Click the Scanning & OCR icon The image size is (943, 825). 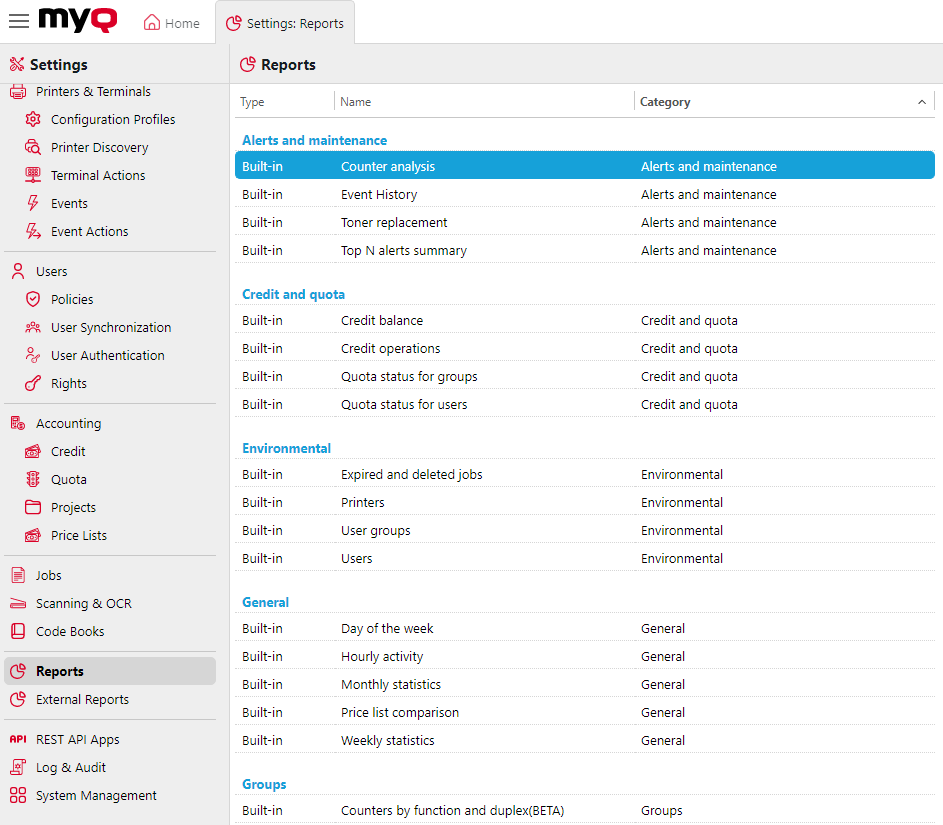(x=17, y=603)
